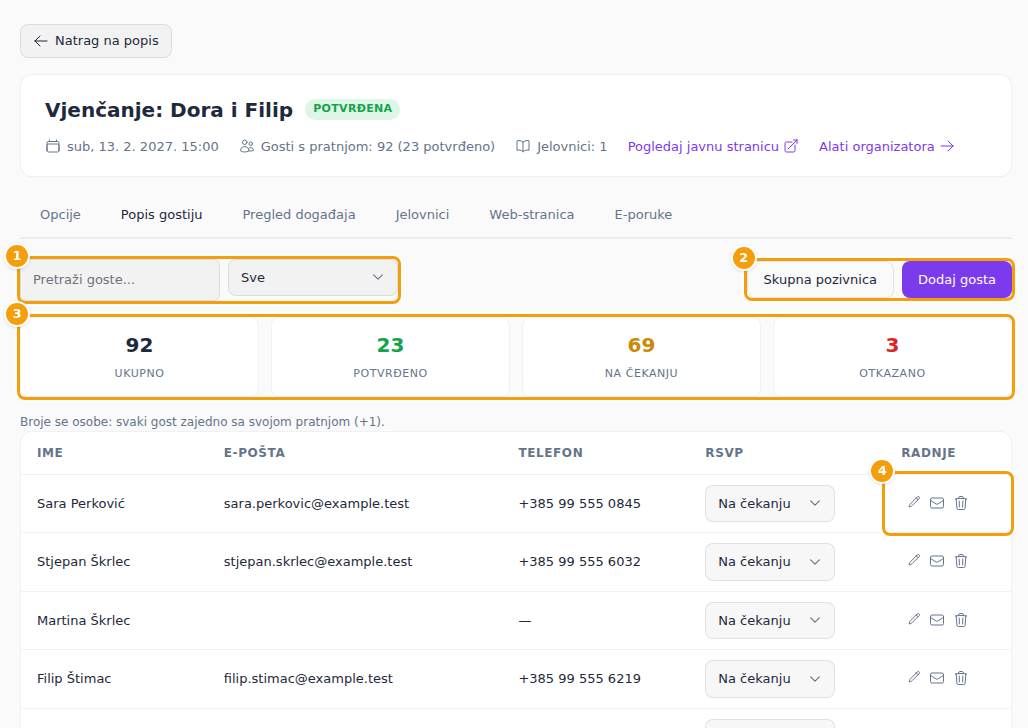
Task: Send email to Sara Perković via envelope icon
Action: pyautogui.click(x=937, y=503)
